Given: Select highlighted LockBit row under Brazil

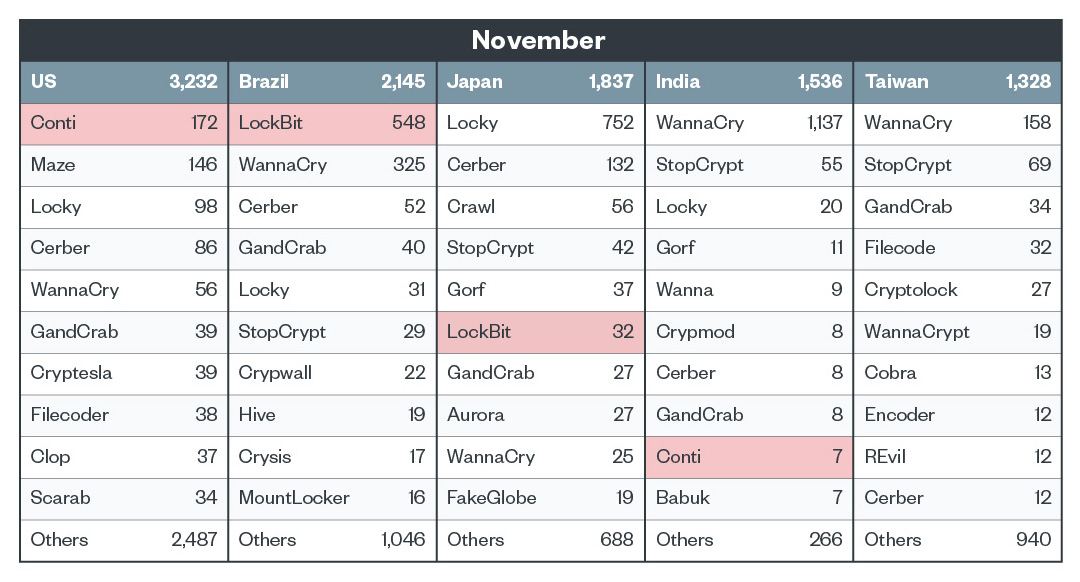Looking at the screenshot, I should tap(332, 124).
